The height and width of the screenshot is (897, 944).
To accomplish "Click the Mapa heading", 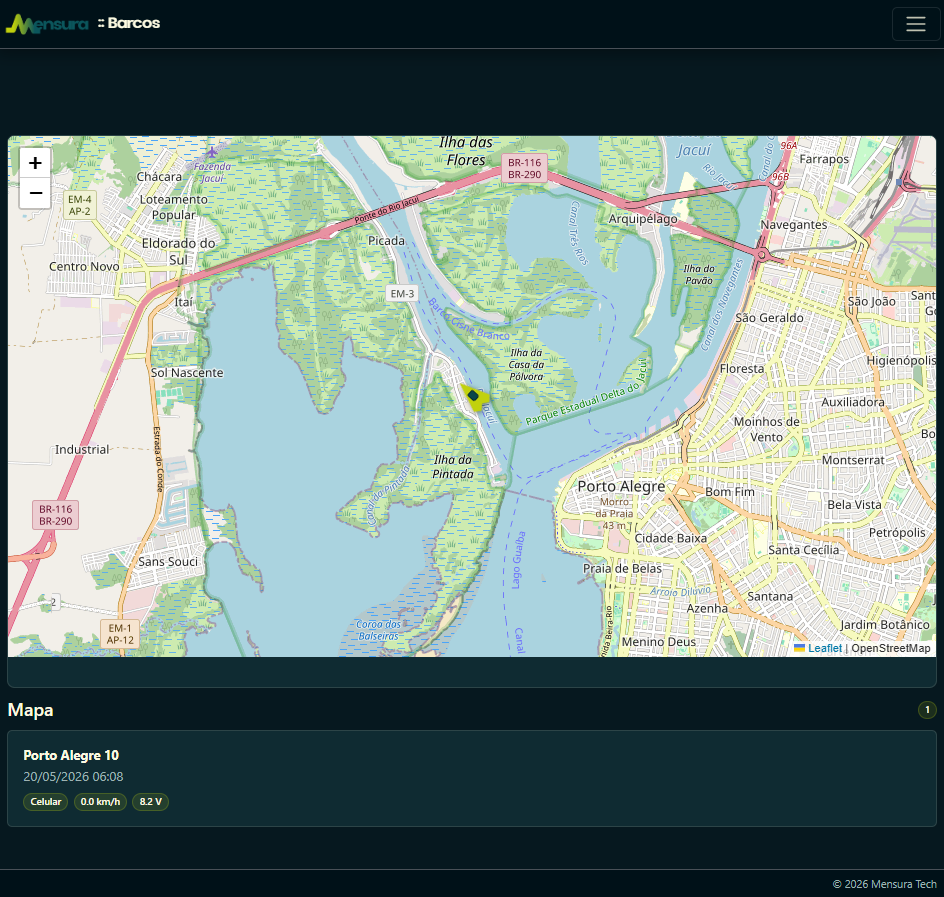I will click(x=31, y=710).
